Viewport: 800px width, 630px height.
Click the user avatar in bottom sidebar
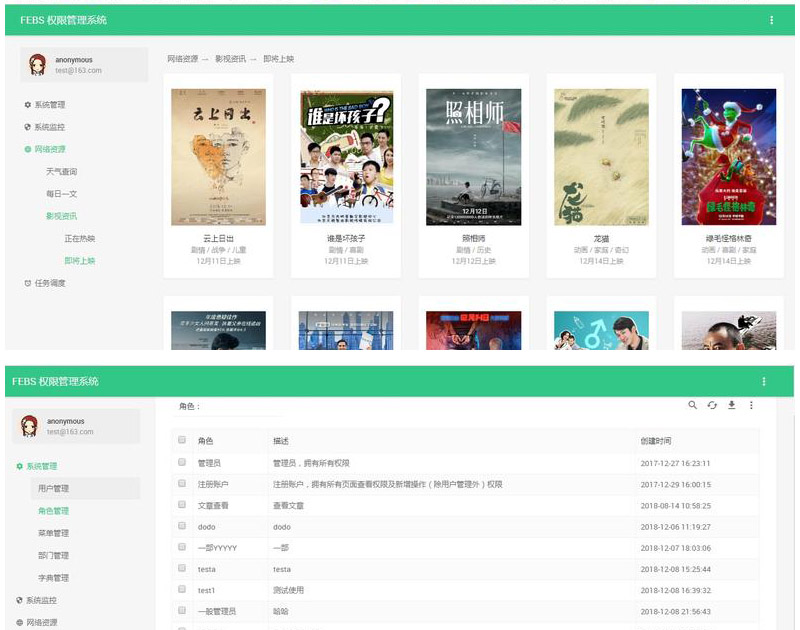29,426
